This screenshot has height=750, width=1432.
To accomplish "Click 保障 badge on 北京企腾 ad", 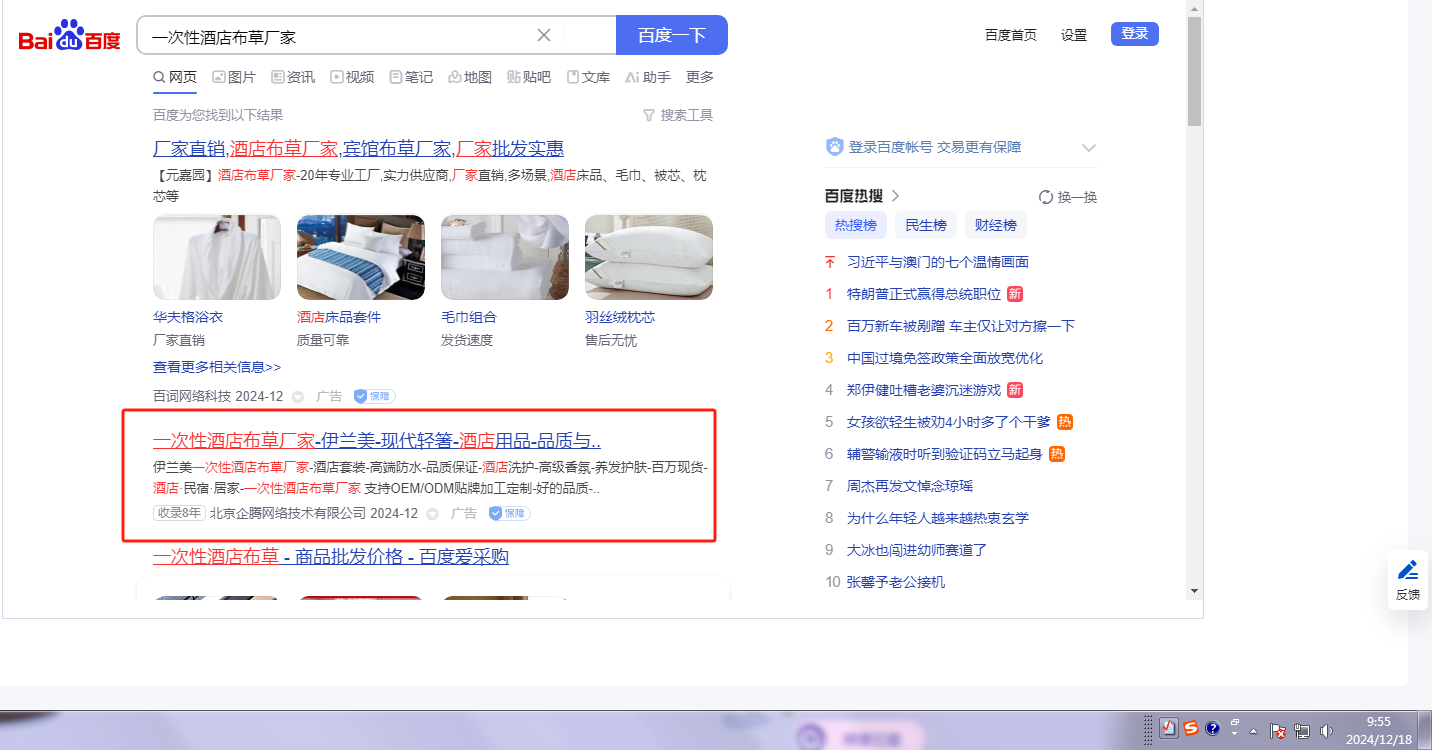I will (x=510, y=513).
